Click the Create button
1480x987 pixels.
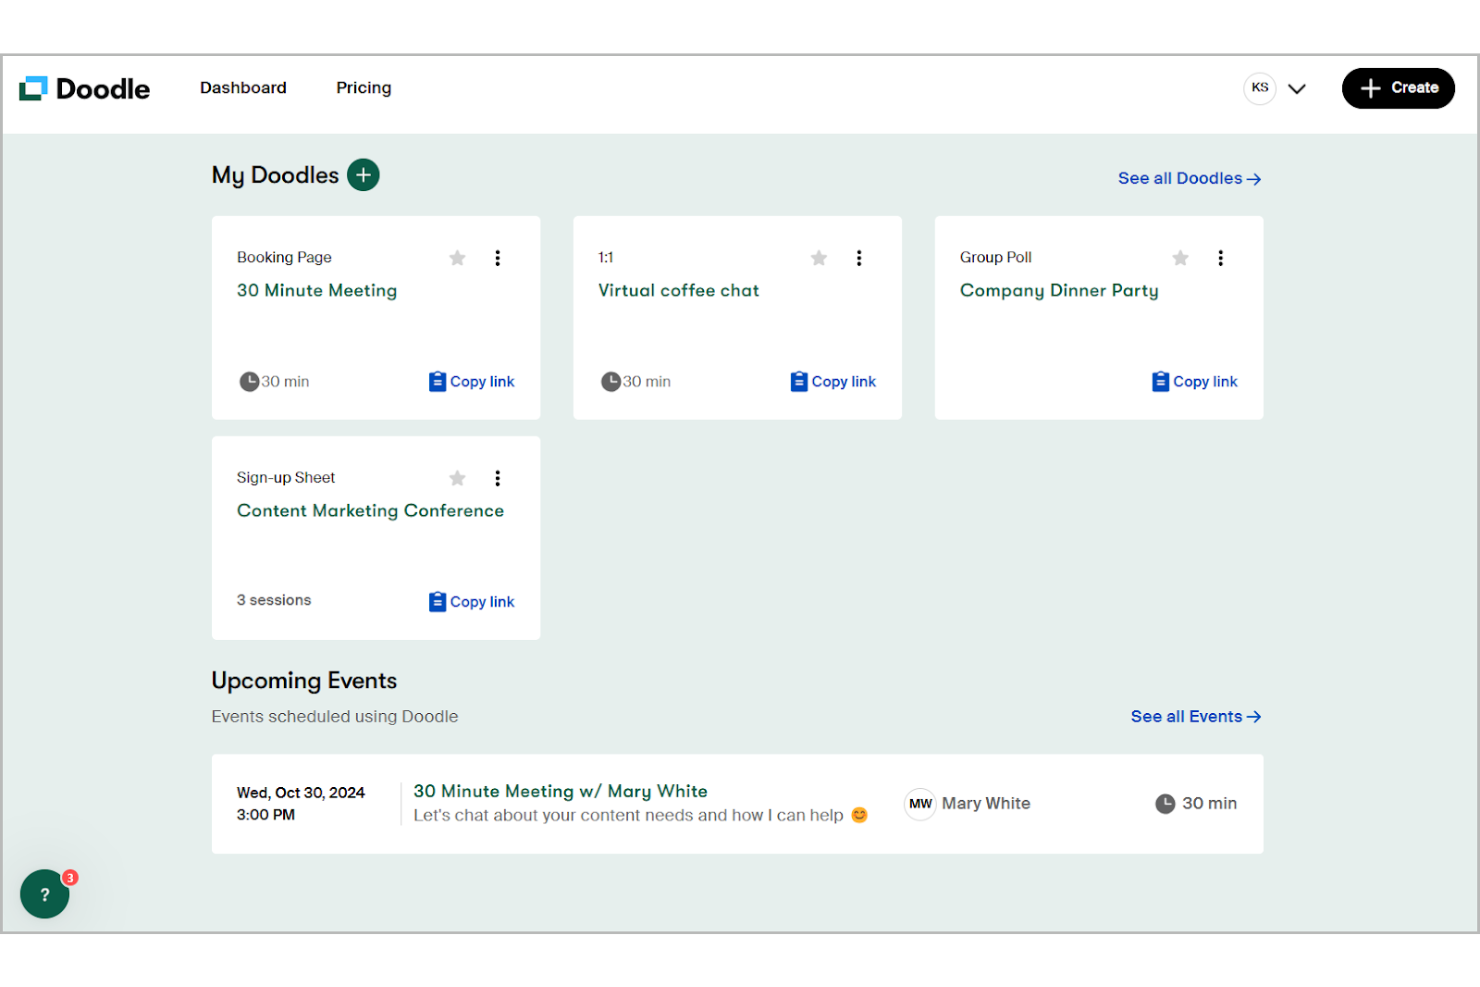pos(1398,88)
